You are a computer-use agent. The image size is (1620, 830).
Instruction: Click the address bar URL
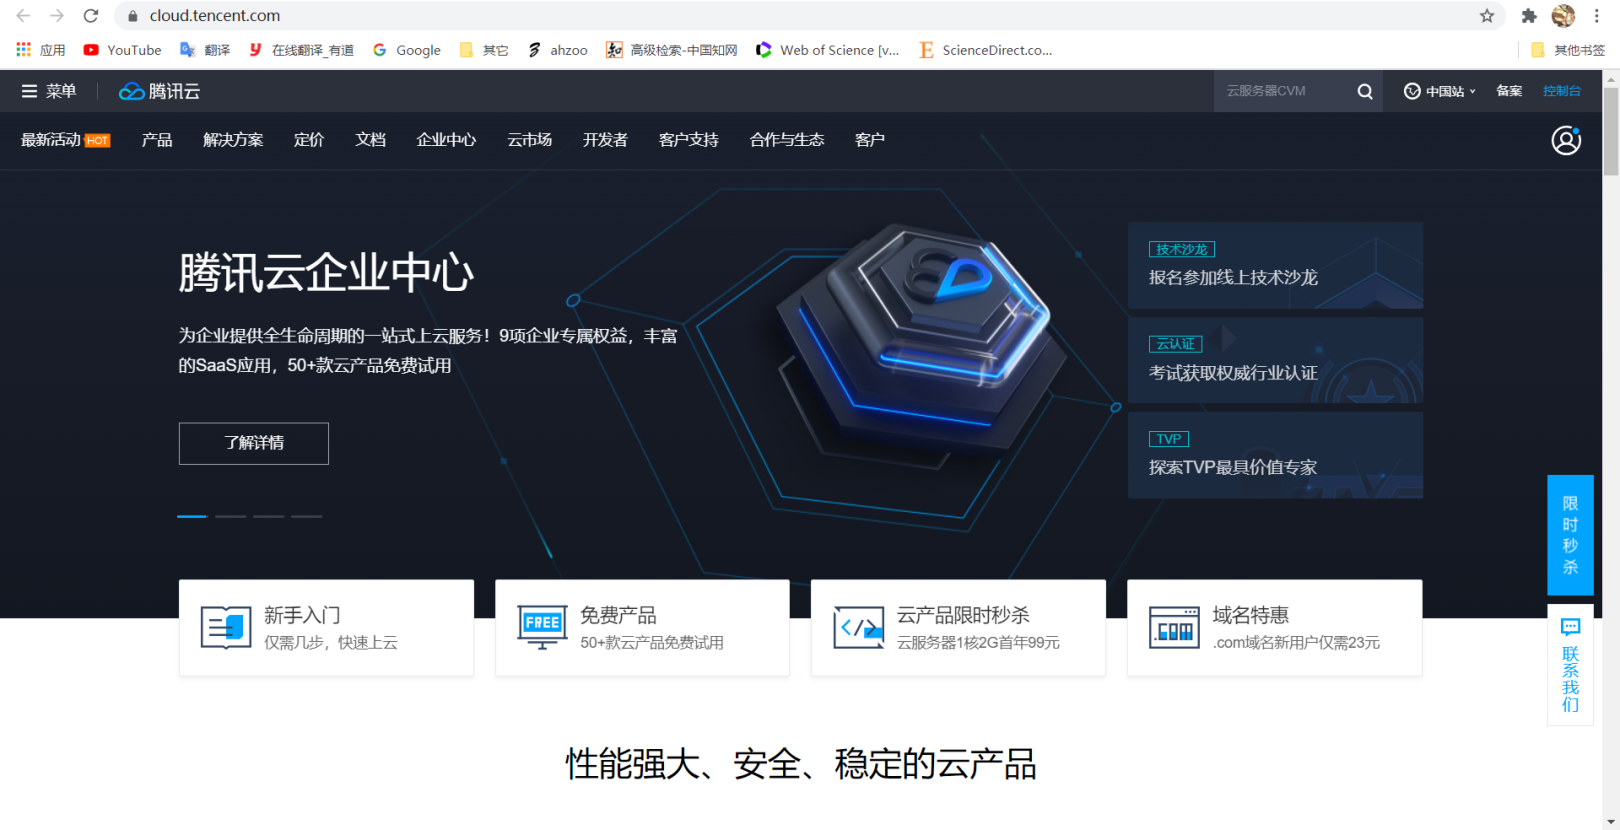215,16
